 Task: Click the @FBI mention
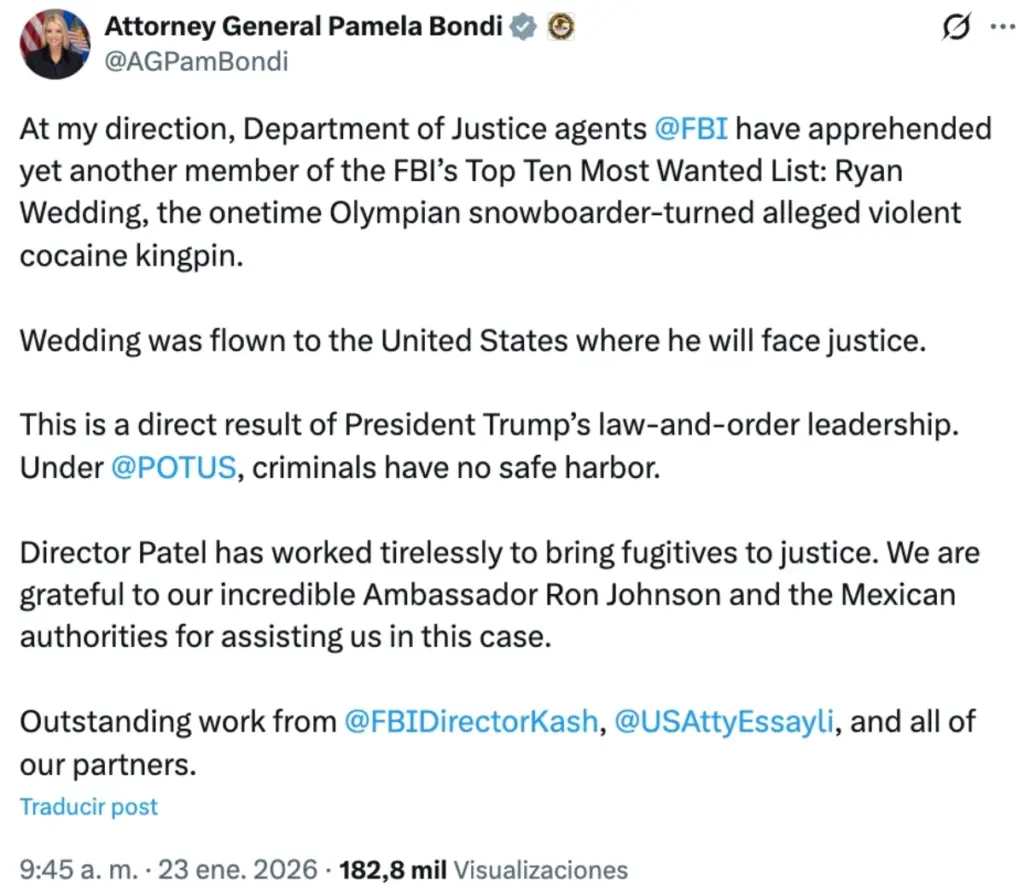click(x=690, y=129)
